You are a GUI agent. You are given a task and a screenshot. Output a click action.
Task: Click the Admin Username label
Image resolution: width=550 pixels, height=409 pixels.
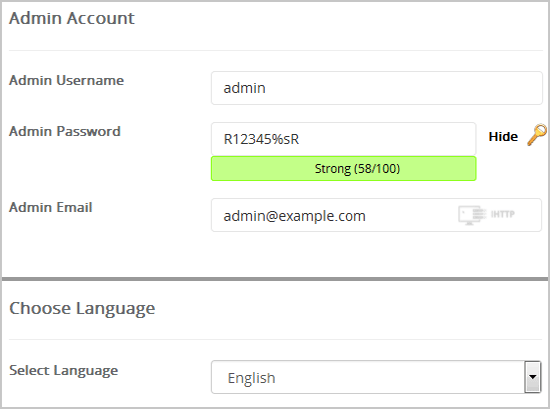[66, 80]
